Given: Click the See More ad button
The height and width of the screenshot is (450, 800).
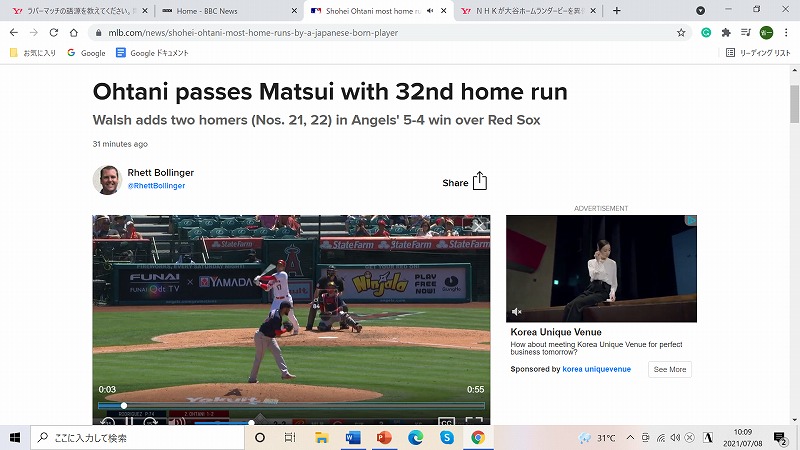Looking at the screenshot, I should 669,369.
